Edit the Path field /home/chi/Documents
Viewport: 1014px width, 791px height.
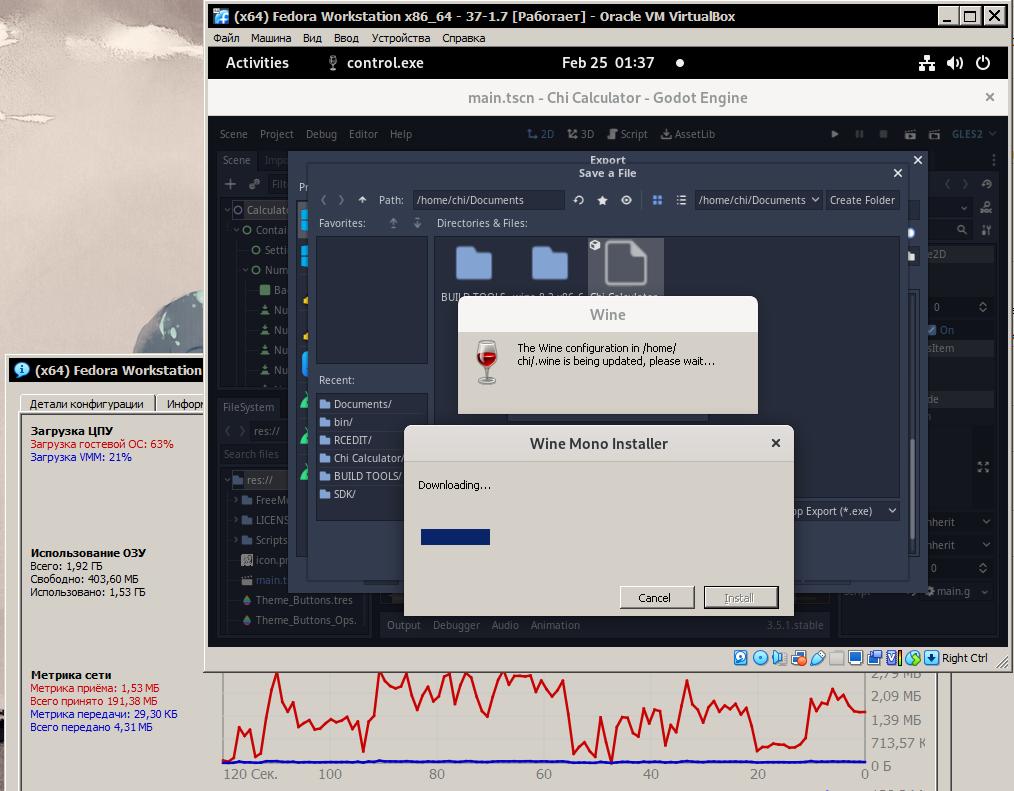[x=488, y=200]
